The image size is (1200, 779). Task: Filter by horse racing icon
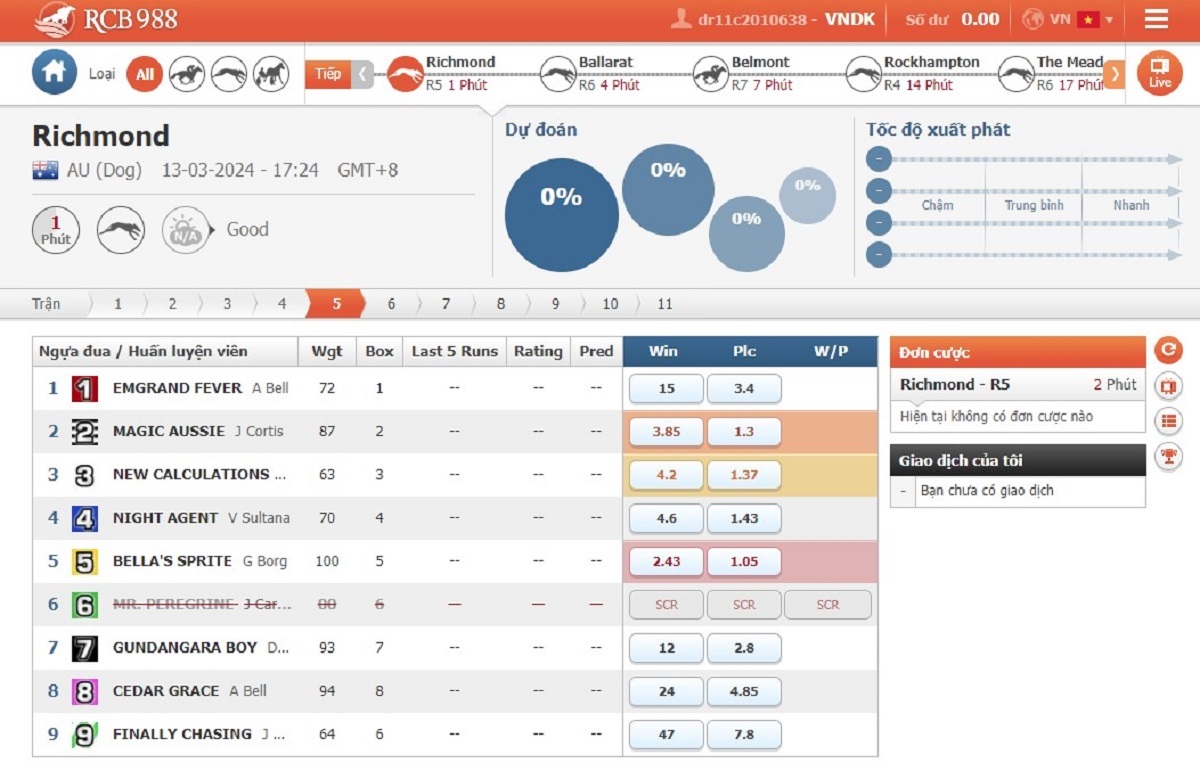(187, 74)
